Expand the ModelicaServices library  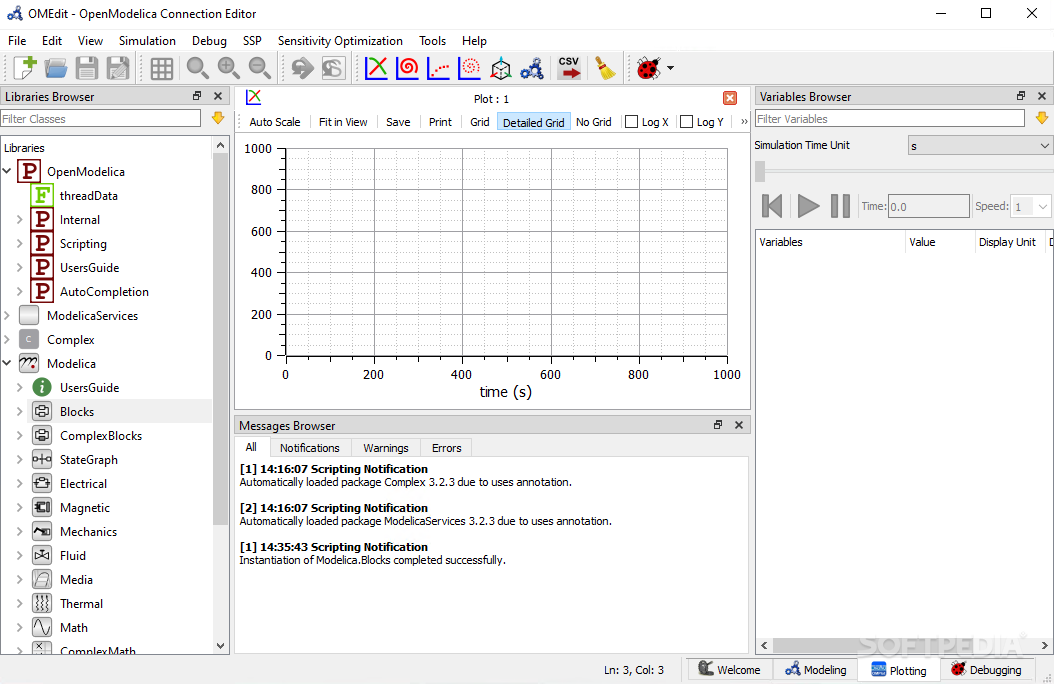click(x=7, y=315)
